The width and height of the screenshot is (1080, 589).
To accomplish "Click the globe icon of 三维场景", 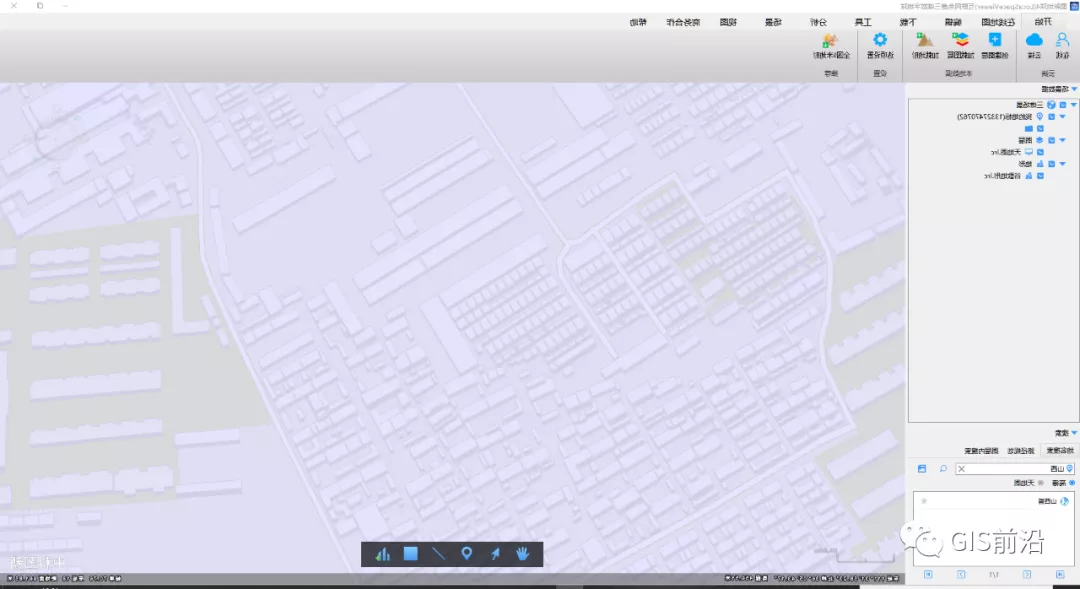I will pyautogui.click(x=1052, y=105).
